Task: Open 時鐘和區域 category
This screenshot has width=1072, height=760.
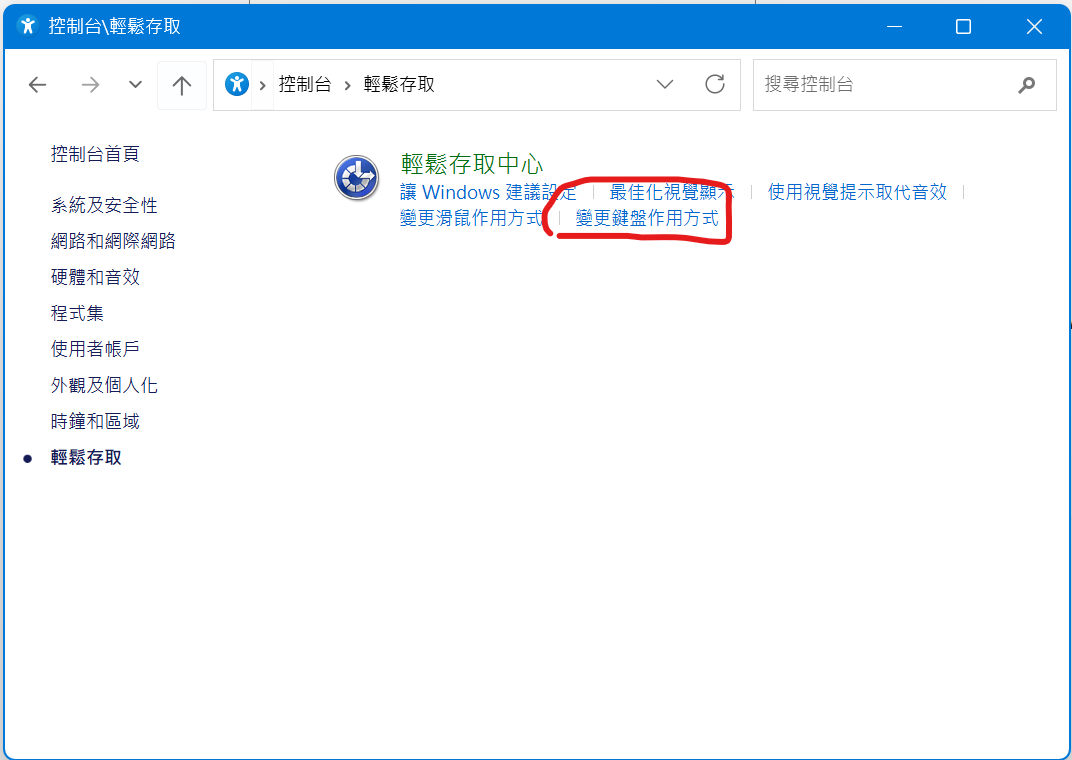Action: point(95,421)
